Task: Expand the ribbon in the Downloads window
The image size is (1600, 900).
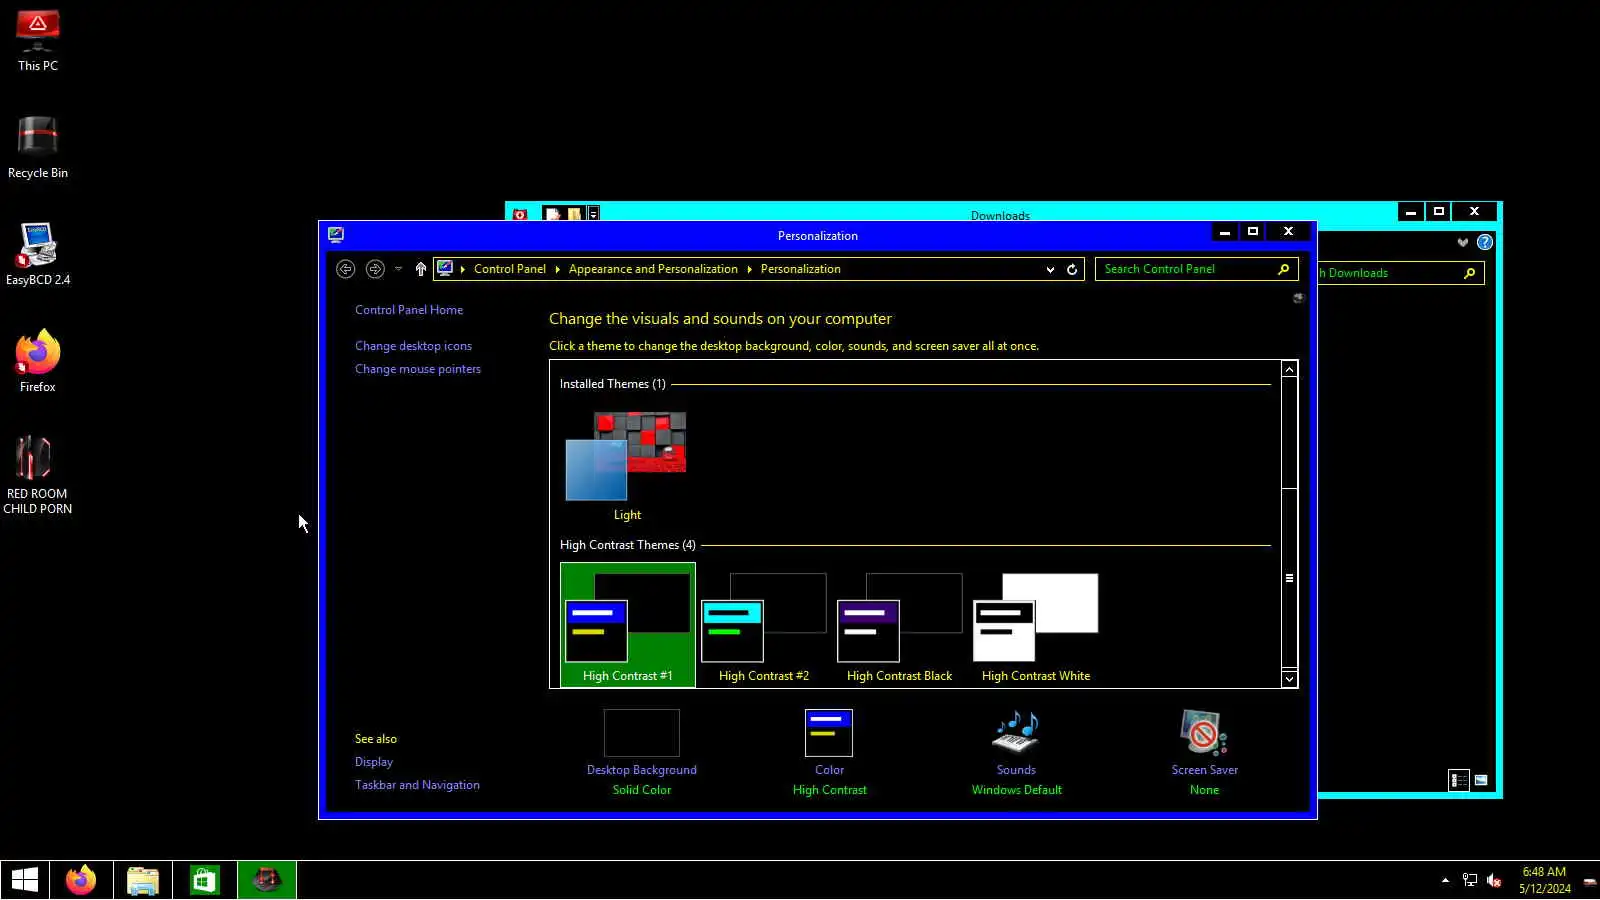Action: pyautogui.click(x=1463, y=242)
